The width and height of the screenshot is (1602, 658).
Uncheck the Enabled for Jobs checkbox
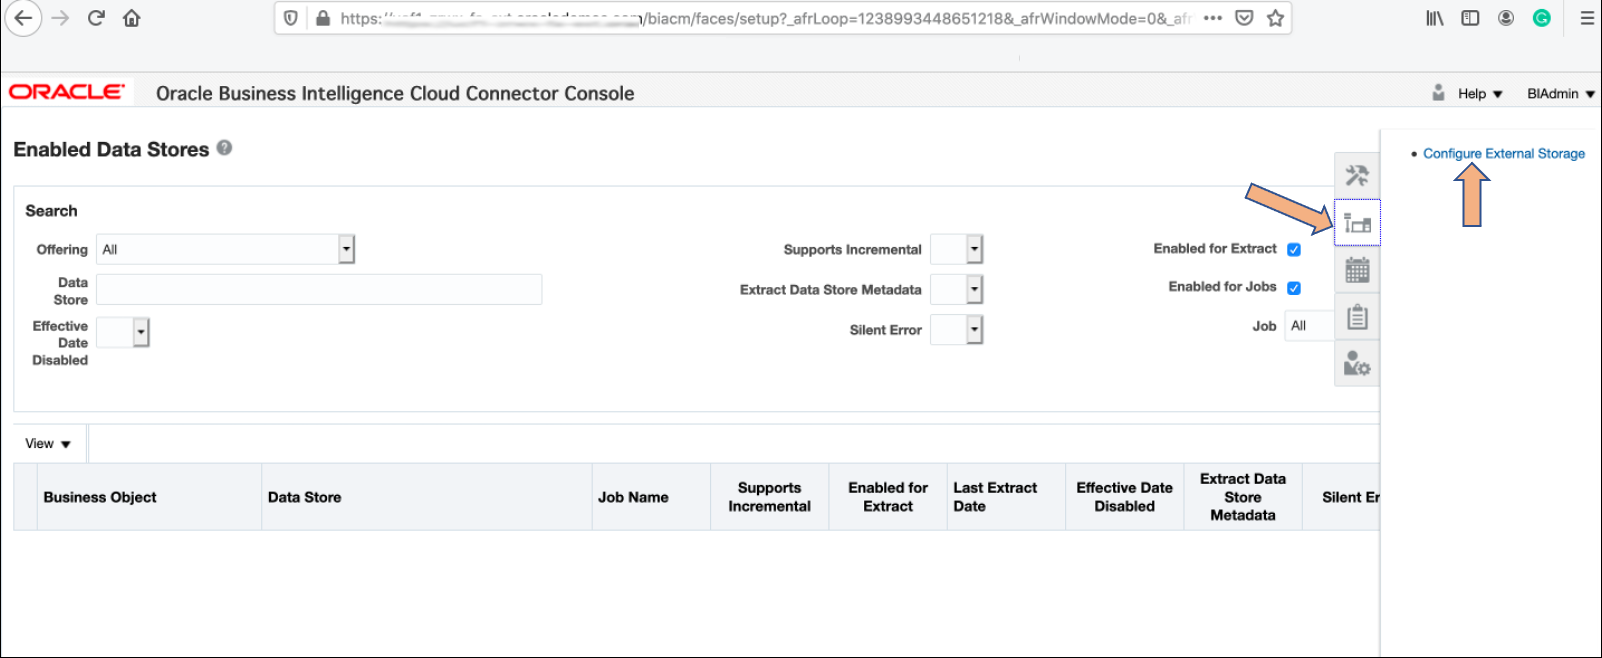pyautogui.click(x=1294, y=288)
